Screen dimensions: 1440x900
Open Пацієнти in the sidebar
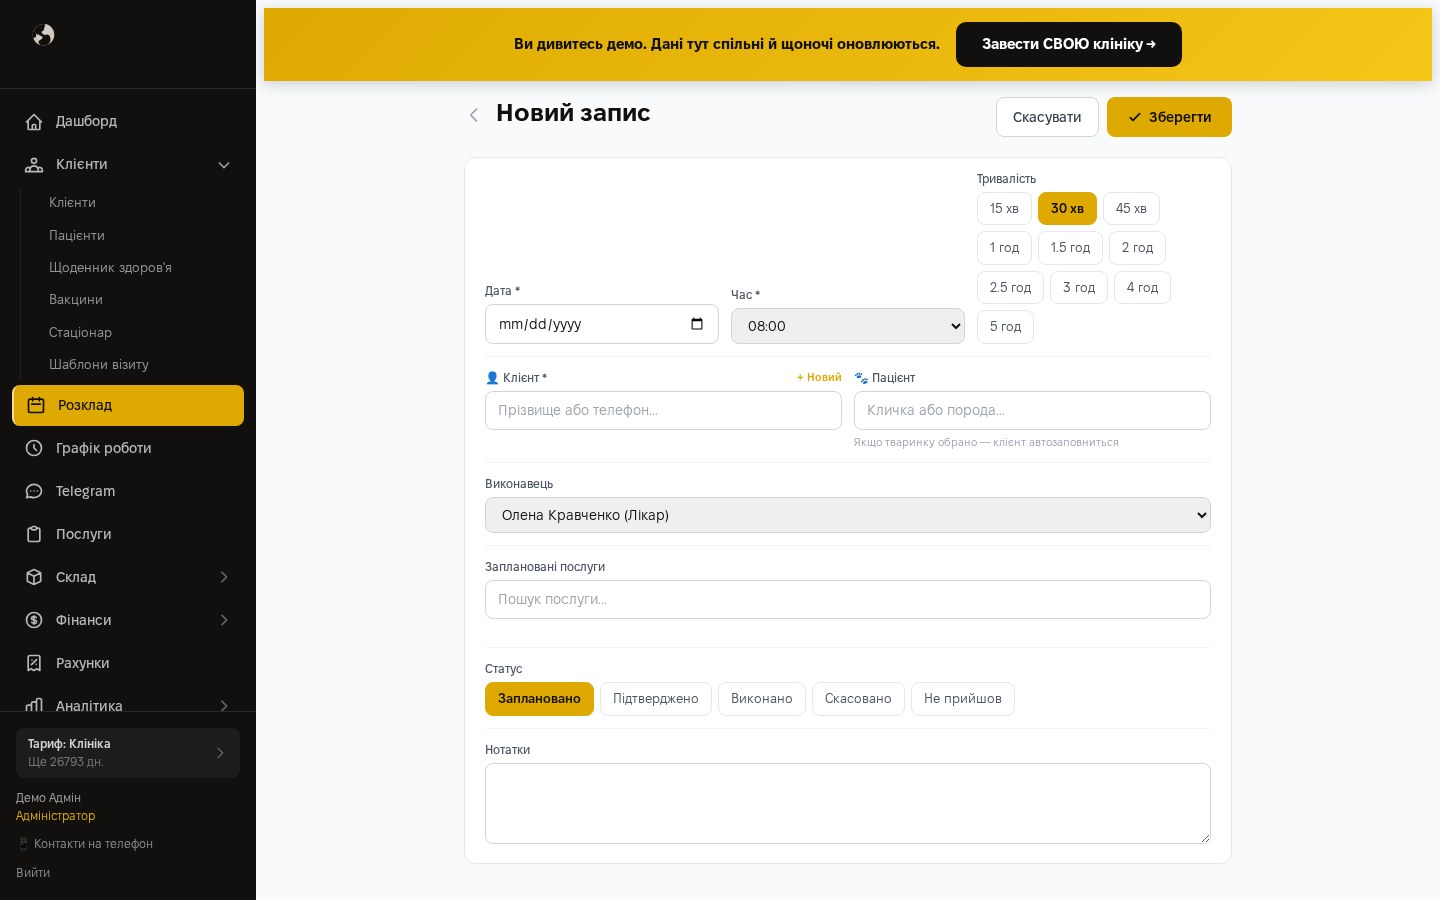(x=77, y=235)
